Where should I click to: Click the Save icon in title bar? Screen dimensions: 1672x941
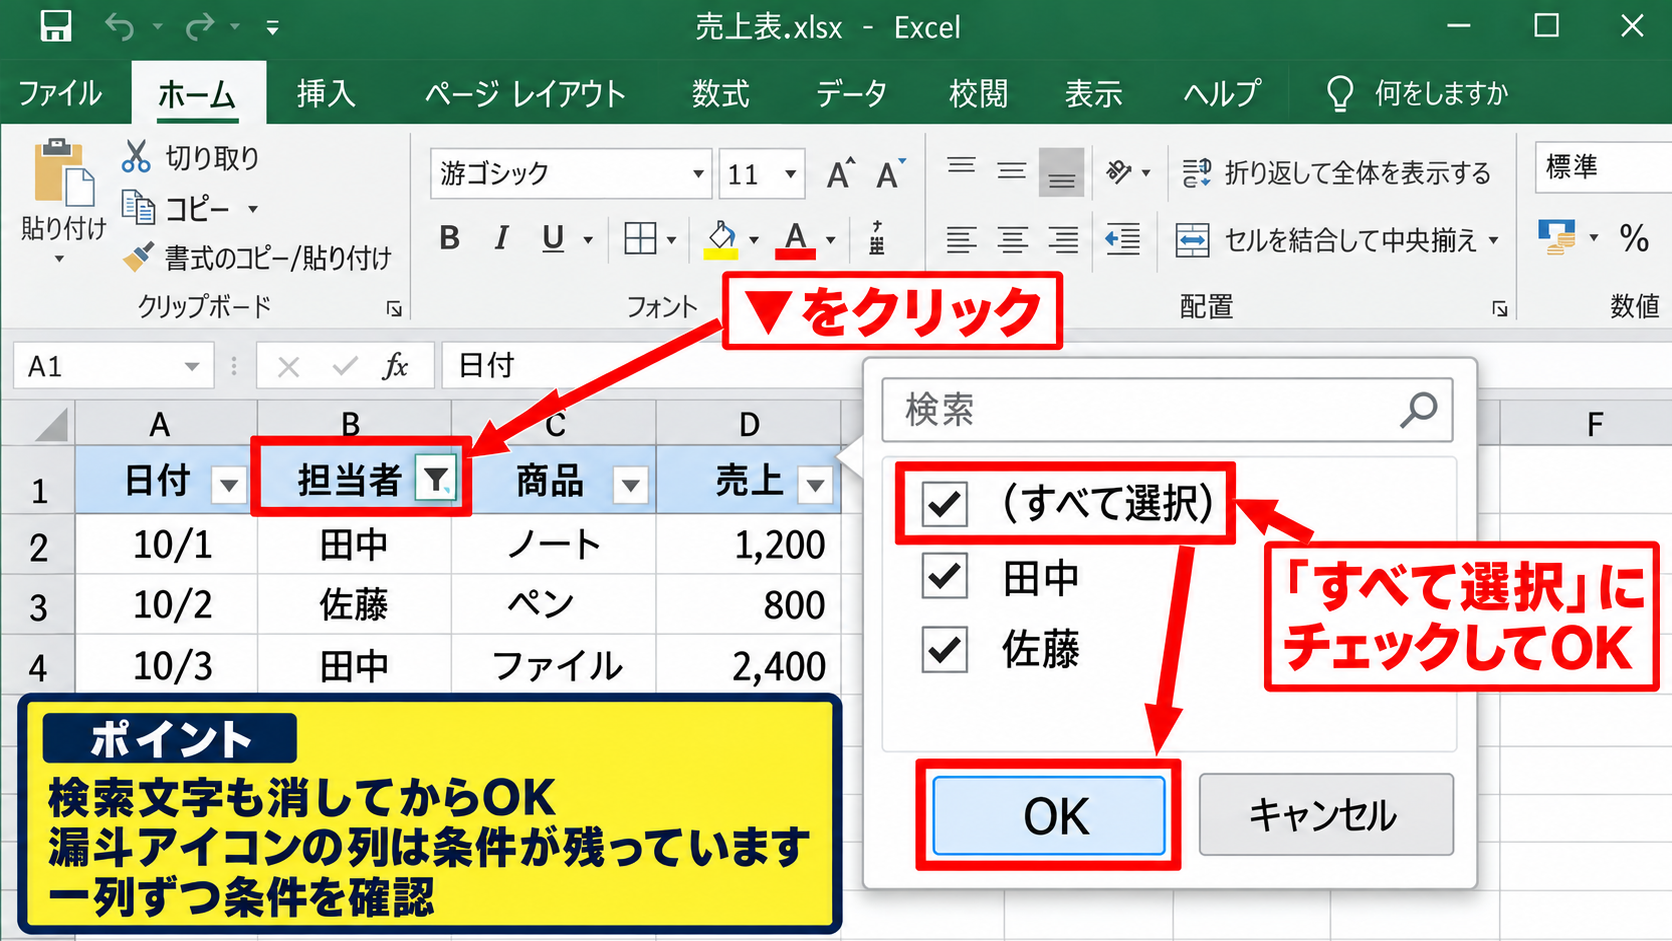point(56,26)
